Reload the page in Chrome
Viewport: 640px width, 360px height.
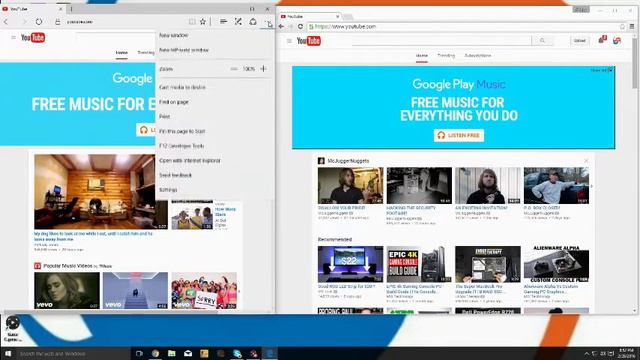point(300,27)
